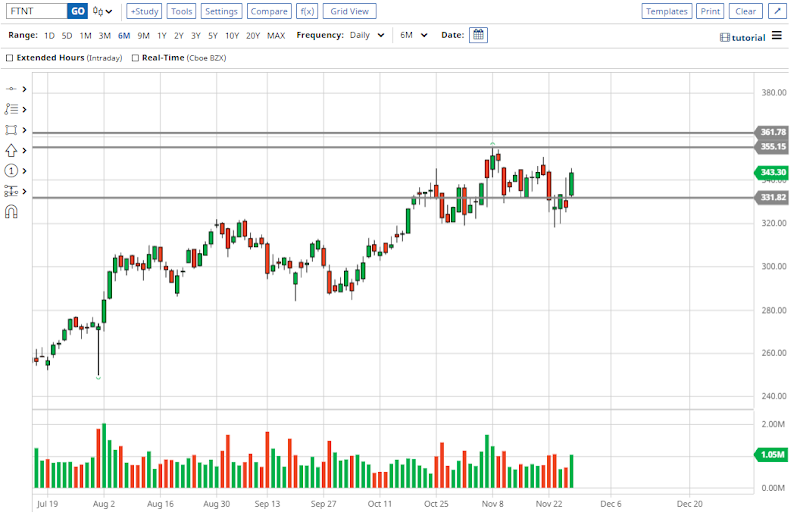Select the rectangle shape tool icon
This screenshot has width=800, height=528.
pyautogui.click(x=12, y=130)
